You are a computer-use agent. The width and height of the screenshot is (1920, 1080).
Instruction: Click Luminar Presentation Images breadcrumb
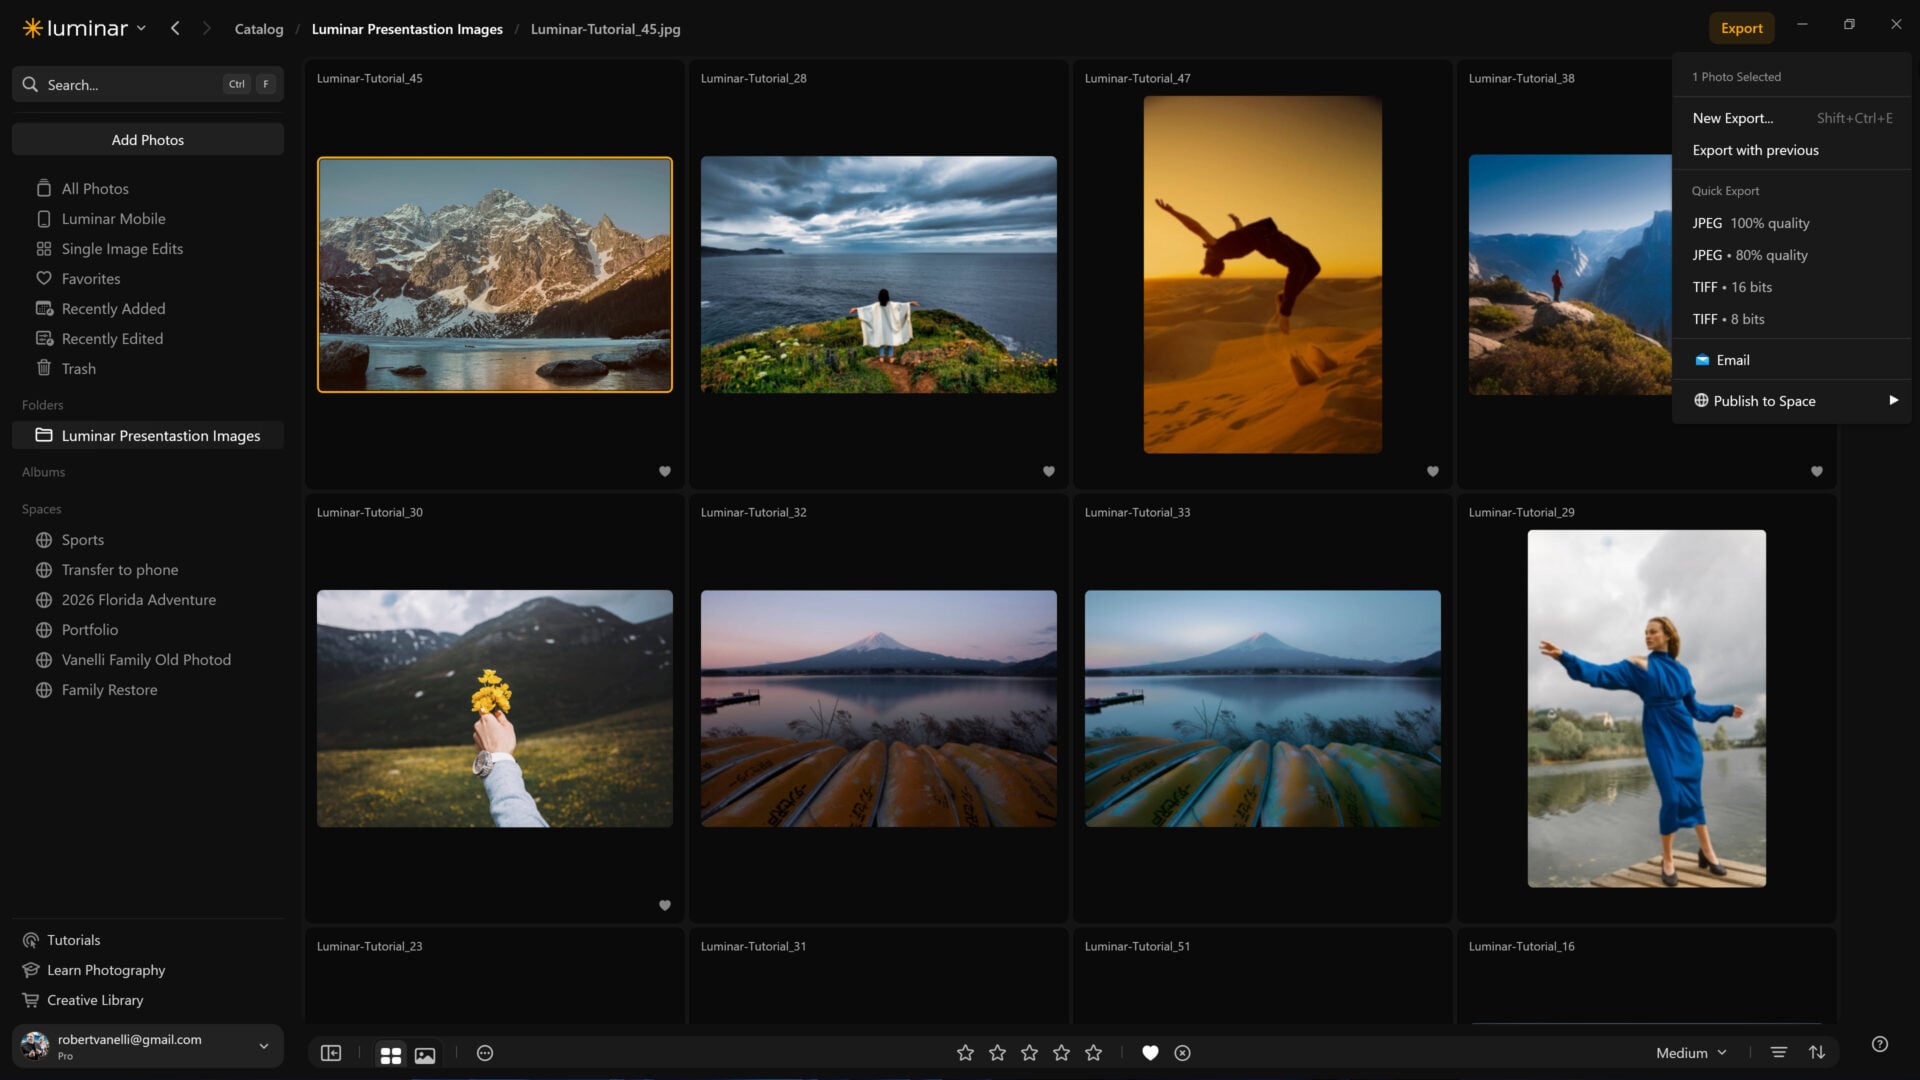point(407,29)
